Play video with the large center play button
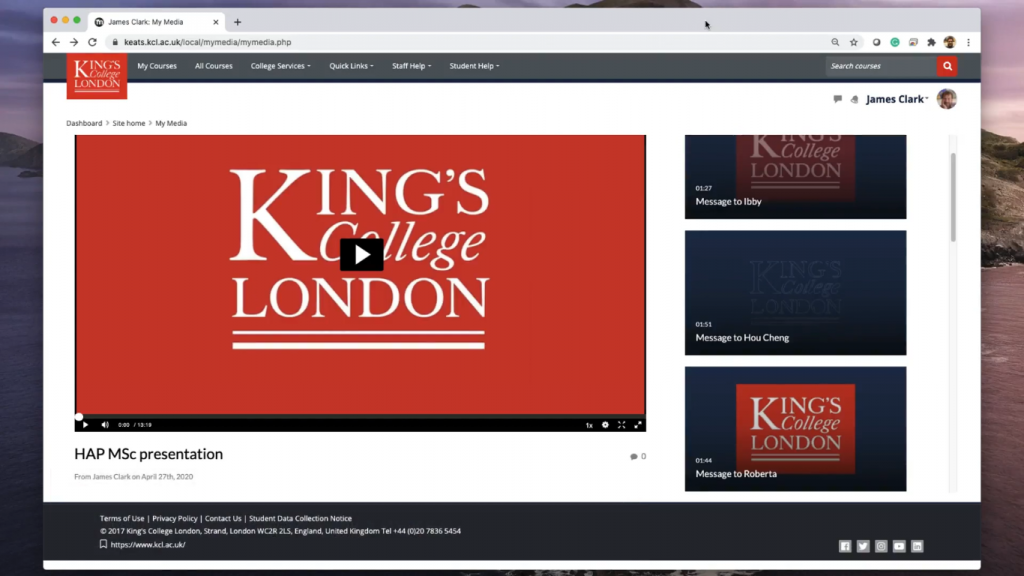Image resolution: width=1024 pixels, height=576 pixels. 361,255
